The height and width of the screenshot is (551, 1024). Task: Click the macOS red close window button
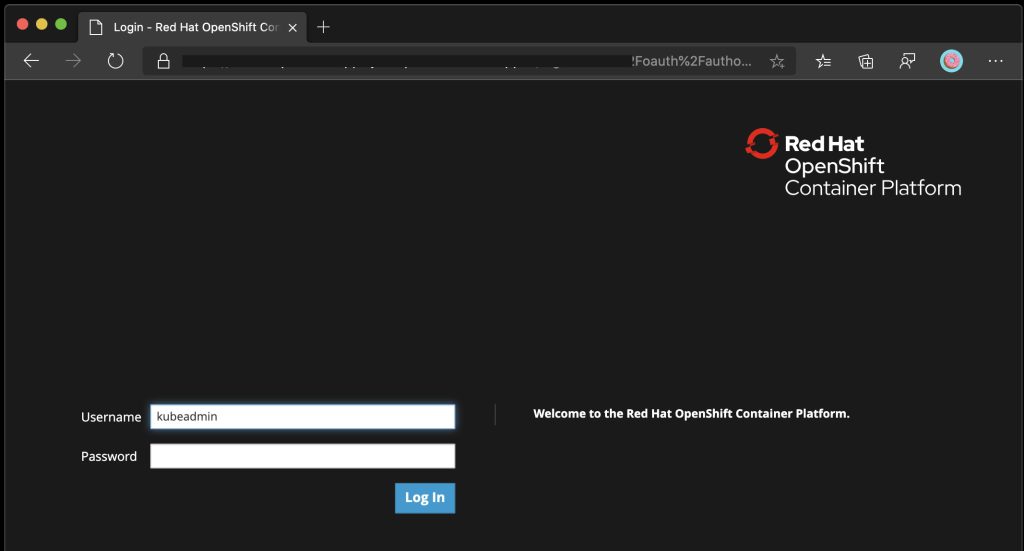coord(22,24)
